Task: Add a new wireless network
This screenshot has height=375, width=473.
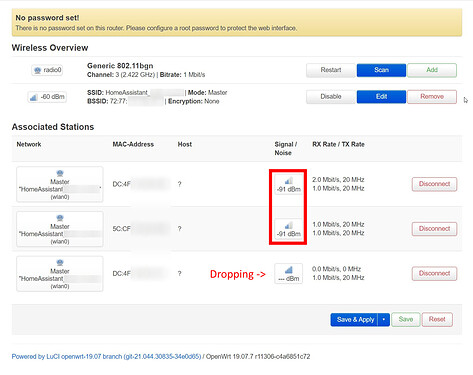Action: click(x=432, y=70)
